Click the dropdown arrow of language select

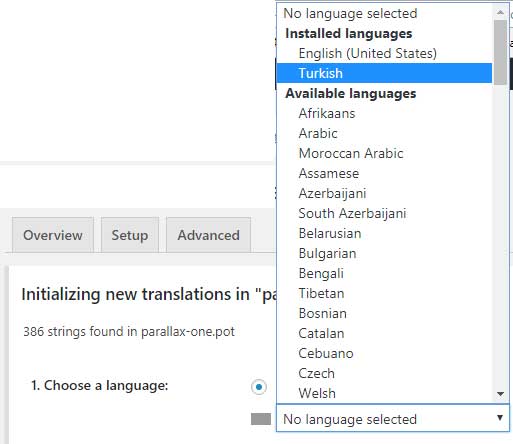[x=500, y=418]
